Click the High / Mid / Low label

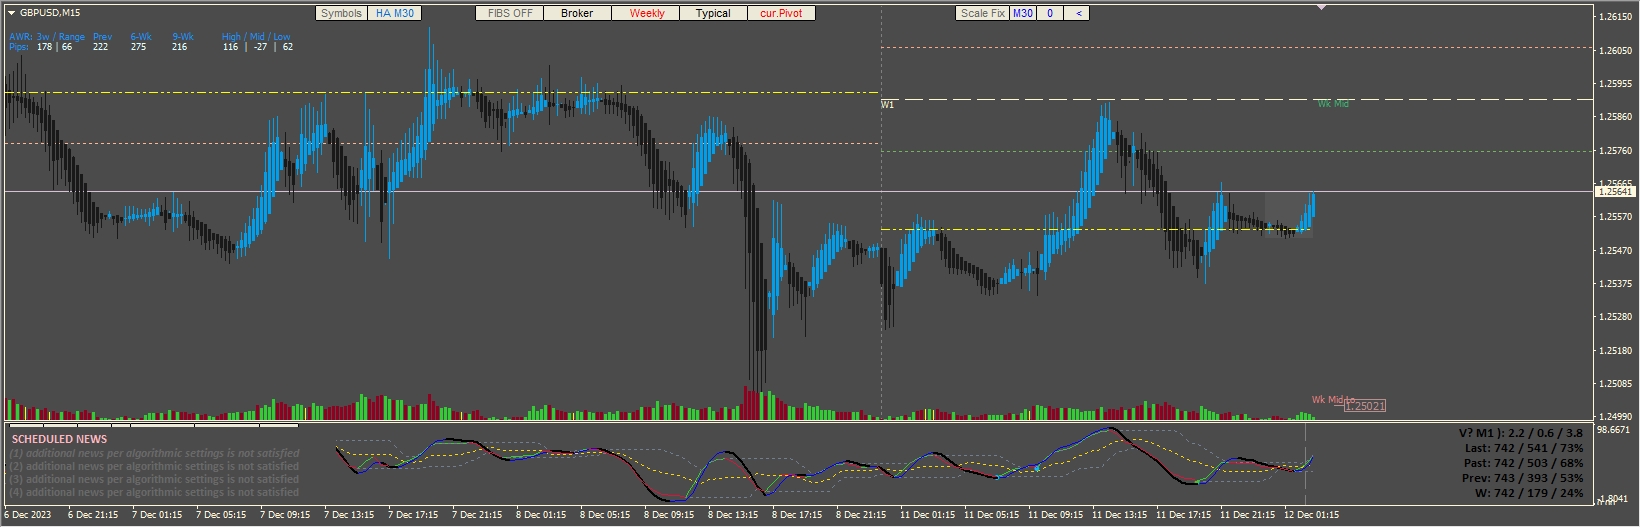pyautogui.click(x=256, y=37)
